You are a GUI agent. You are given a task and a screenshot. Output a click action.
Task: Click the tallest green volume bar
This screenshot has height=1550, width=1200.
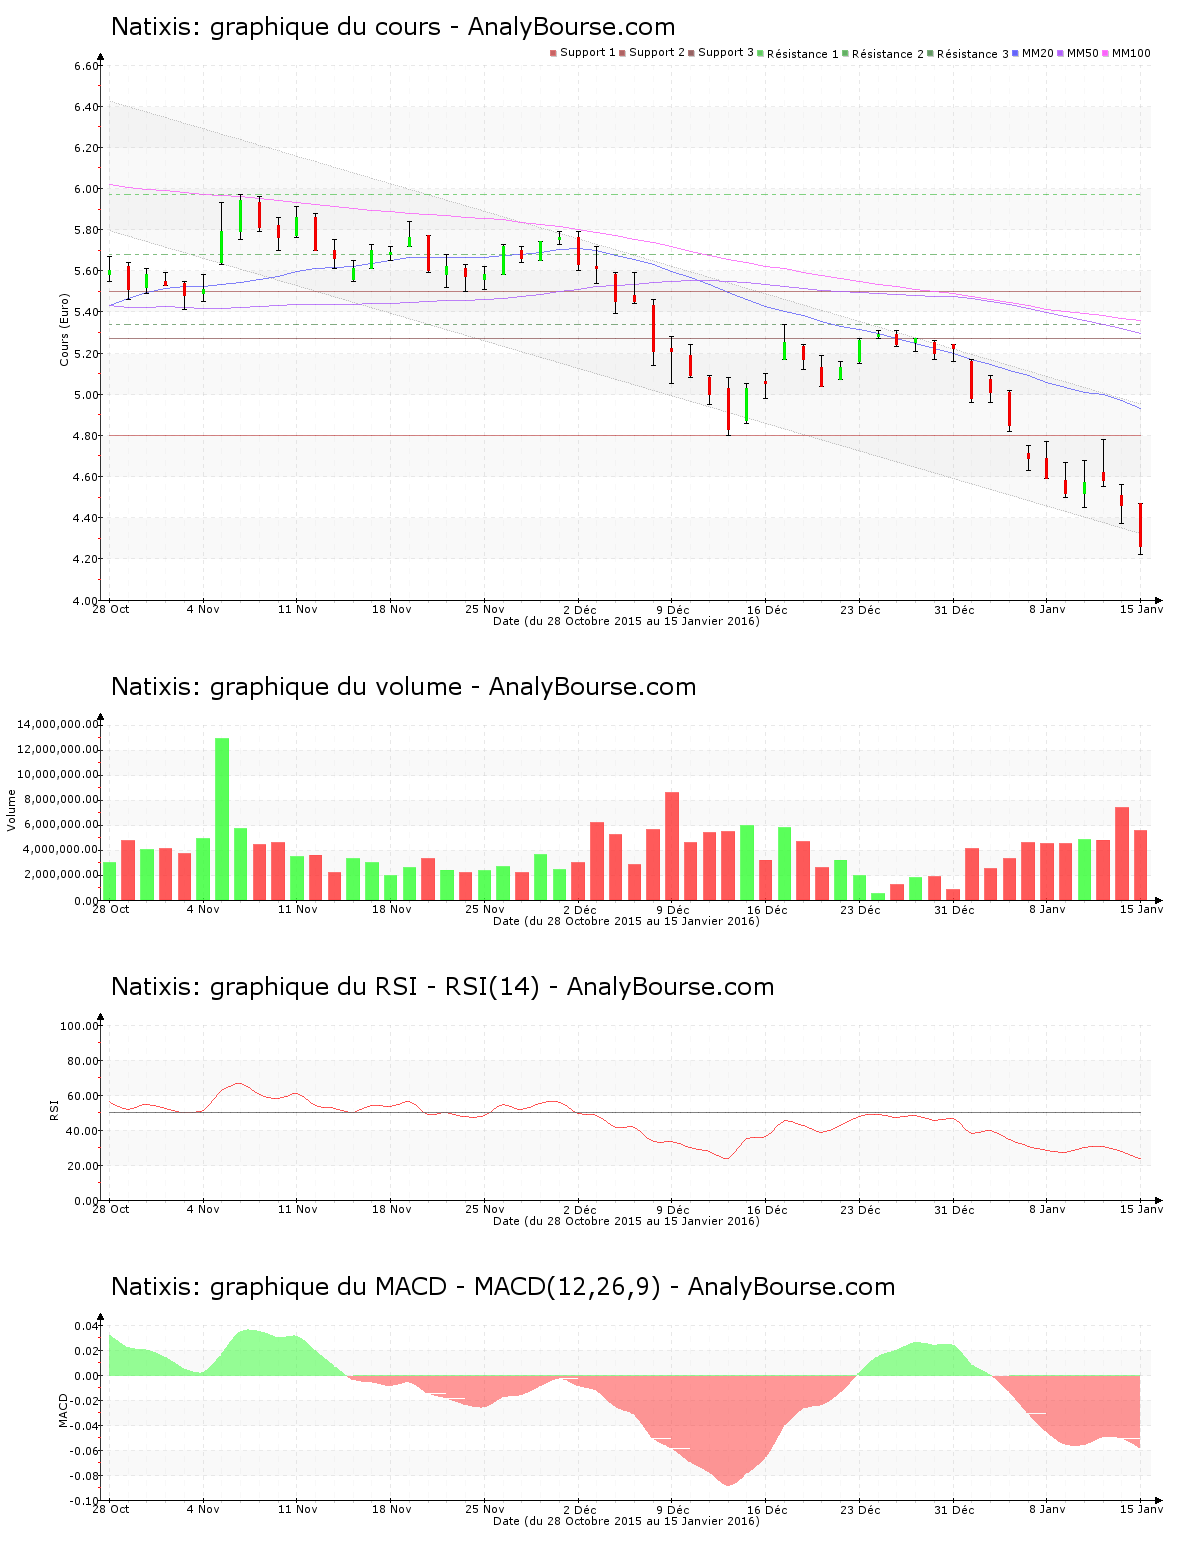(222, 818)
